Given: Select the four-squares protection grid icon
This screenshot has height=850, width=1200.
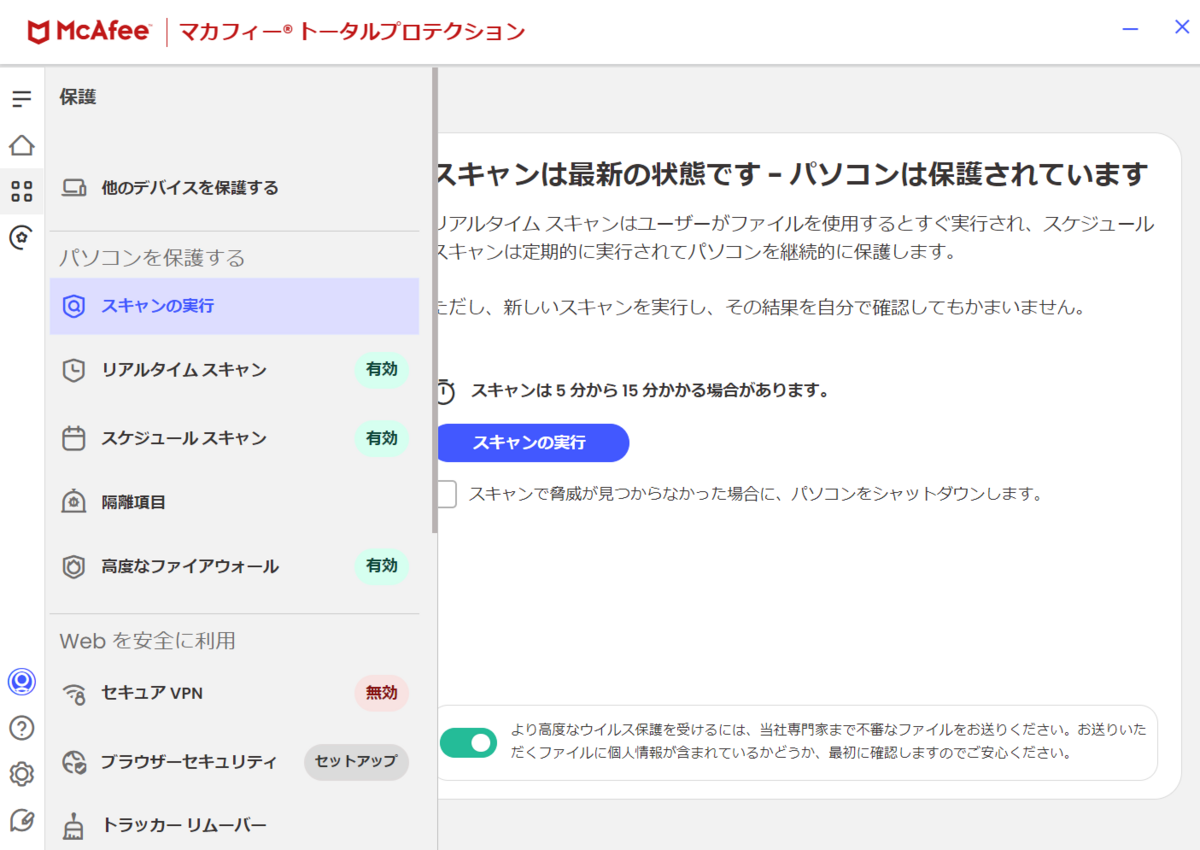Looking at the screenshot, I should [22, 191].
